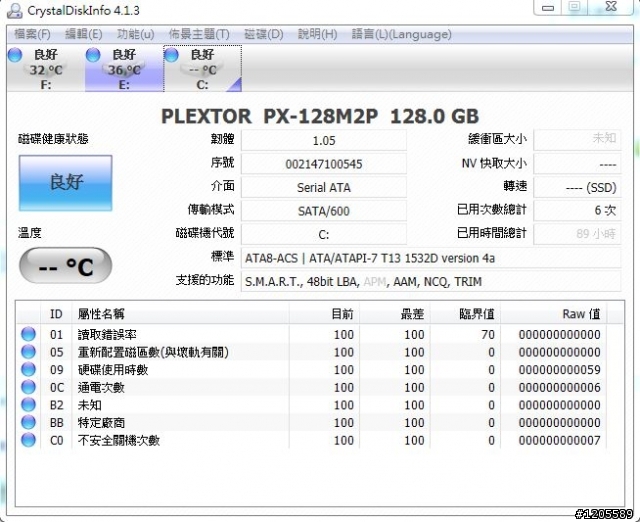
Task: Click the blue status orb of drive C:
Action: (x=172, y=55)
